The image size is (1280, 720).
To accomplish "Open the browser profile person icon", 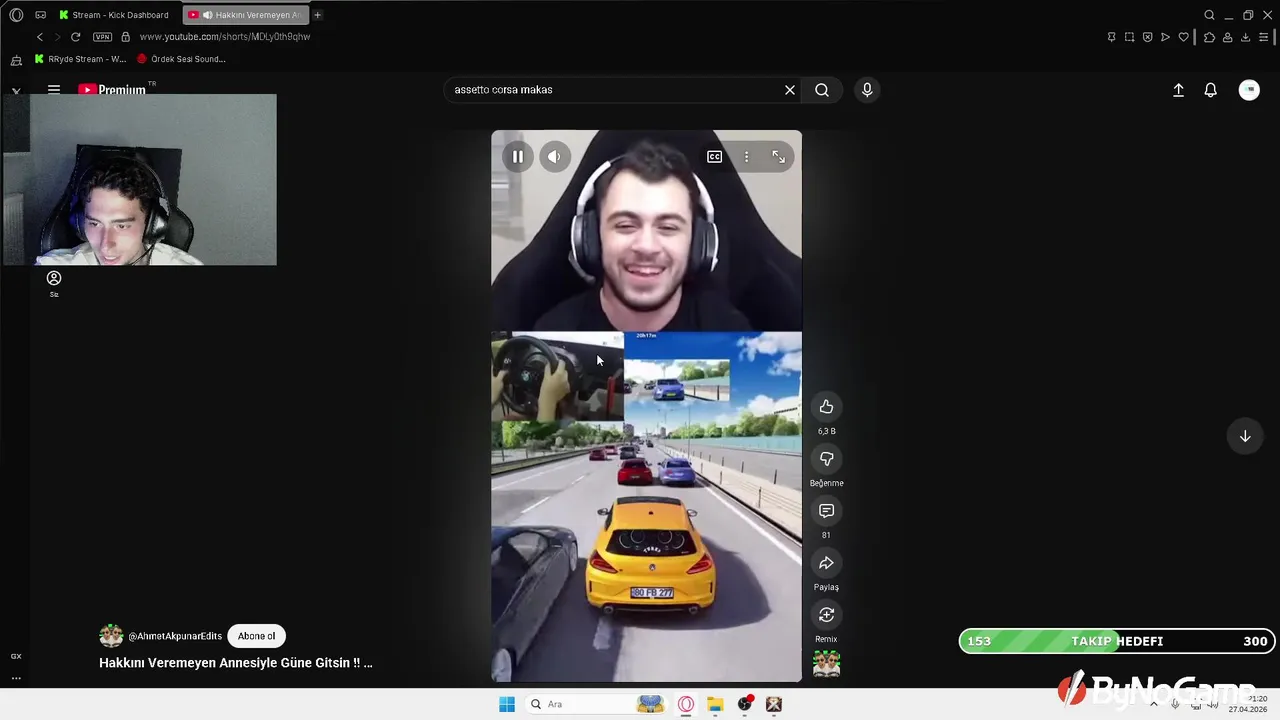I will 1227,37.
